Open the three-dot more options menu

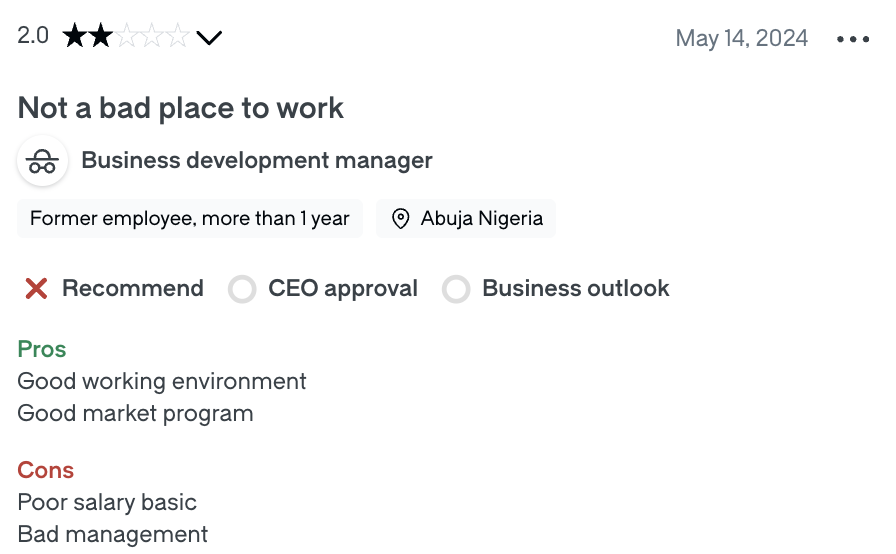click(853, 39)
